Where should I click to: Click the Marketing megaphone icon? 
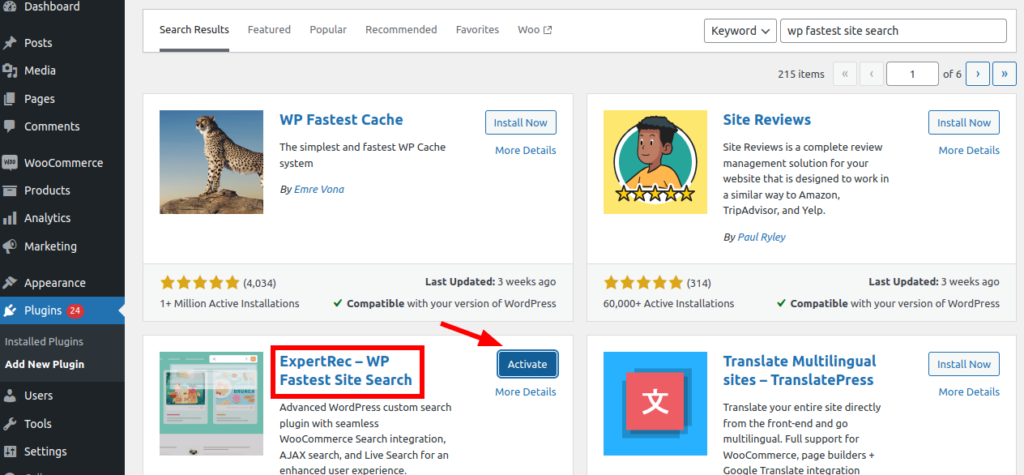point(10,246)
